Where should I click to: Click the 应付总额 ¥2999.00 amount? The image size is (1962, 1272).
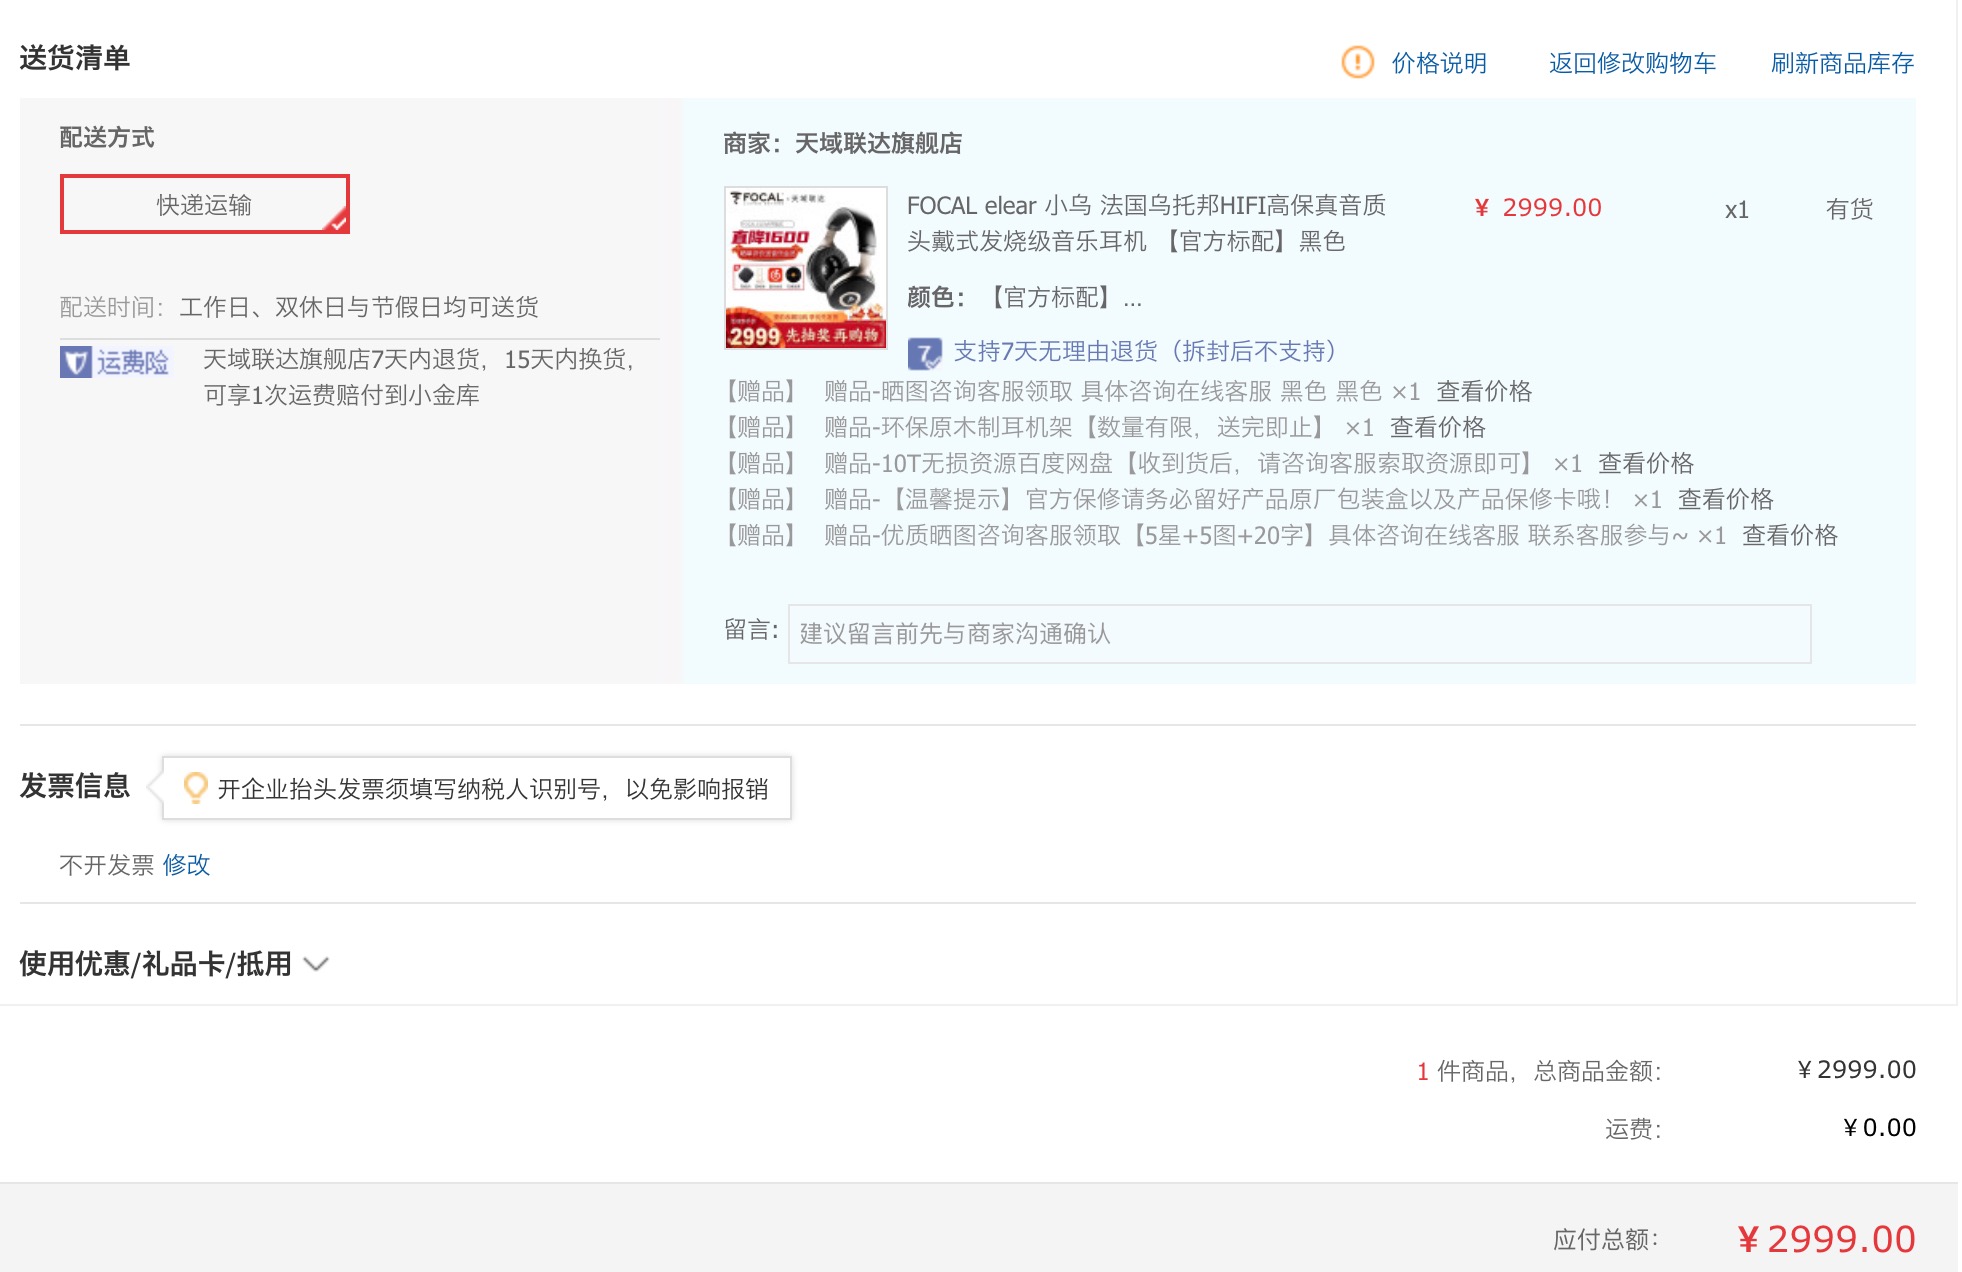pyautogui.click(x=1826, y=1239)
